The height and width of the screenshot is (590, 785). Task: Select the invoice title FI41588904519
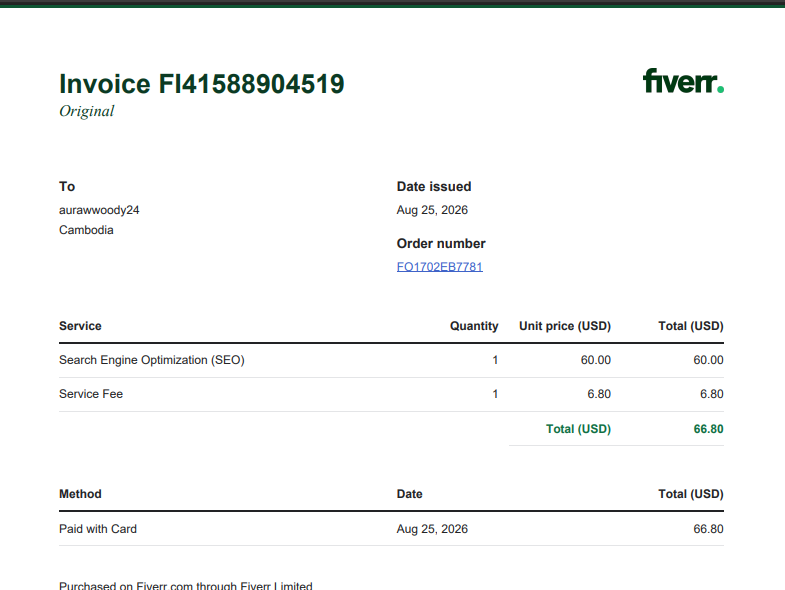[x=202, y=84]
